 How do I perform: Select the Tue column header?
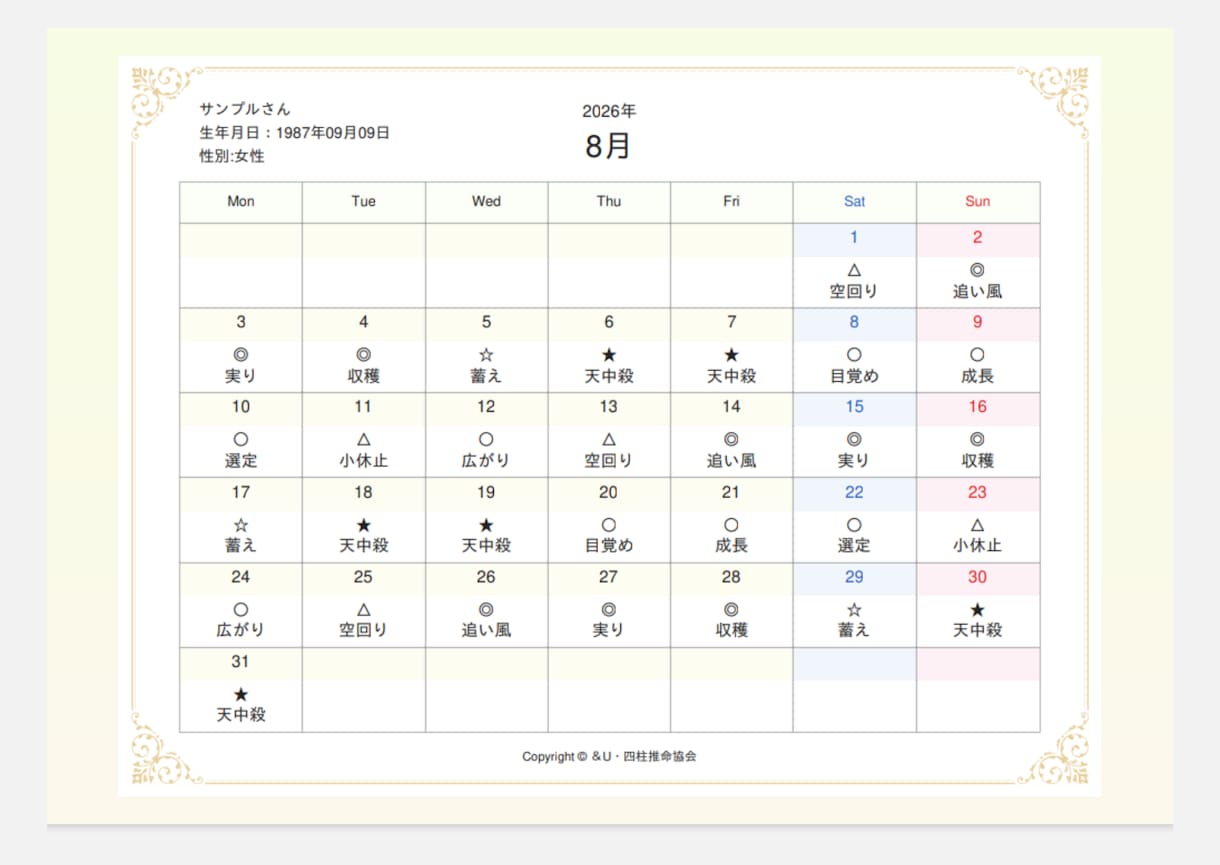[x=364, y=202]
